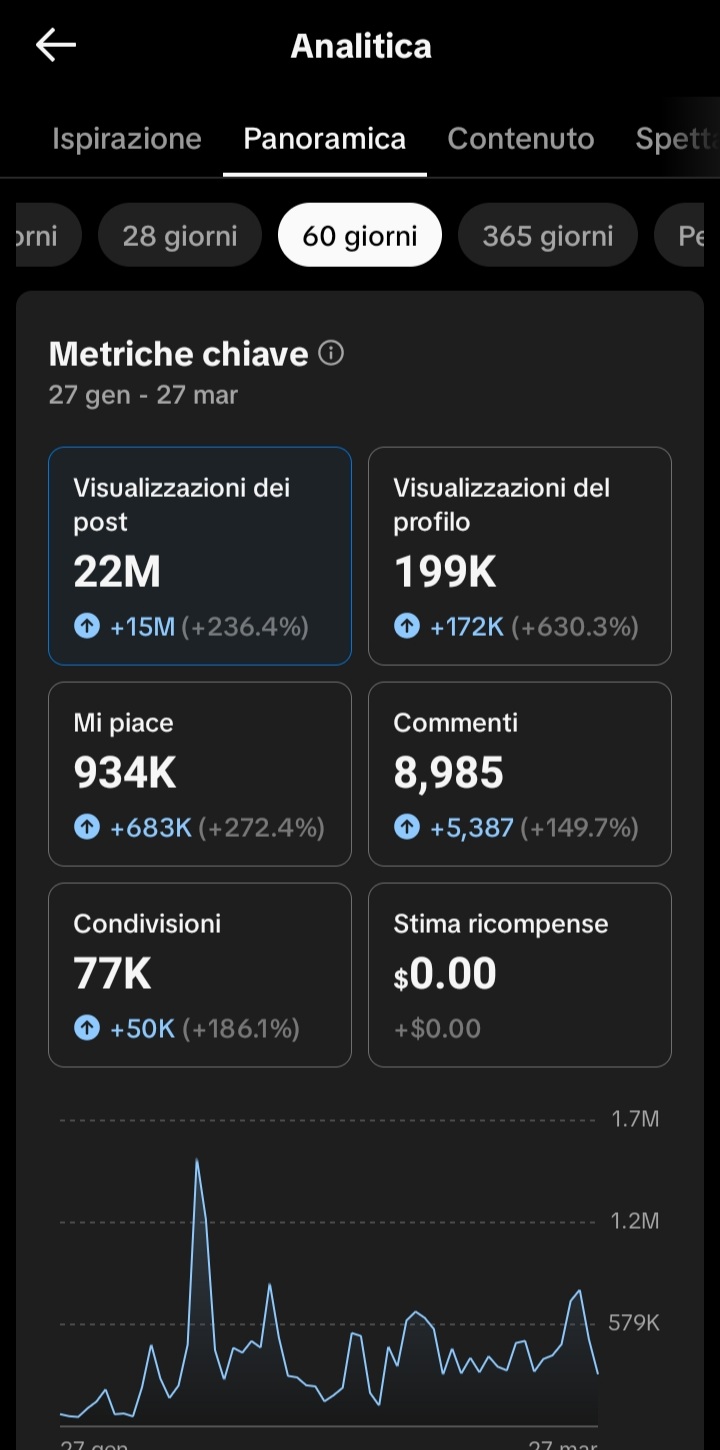Select the Panoramica tab
The width and height of the screenshot is (720, 1450).
(325, 139)
